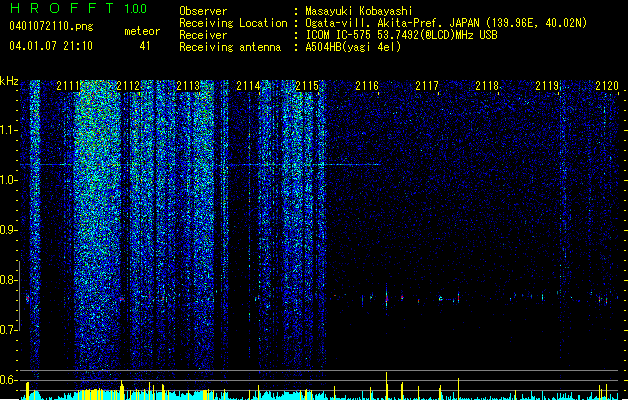
Task: Select antenna value A504HB(yagi 4el)
Action: pos(353,47)
